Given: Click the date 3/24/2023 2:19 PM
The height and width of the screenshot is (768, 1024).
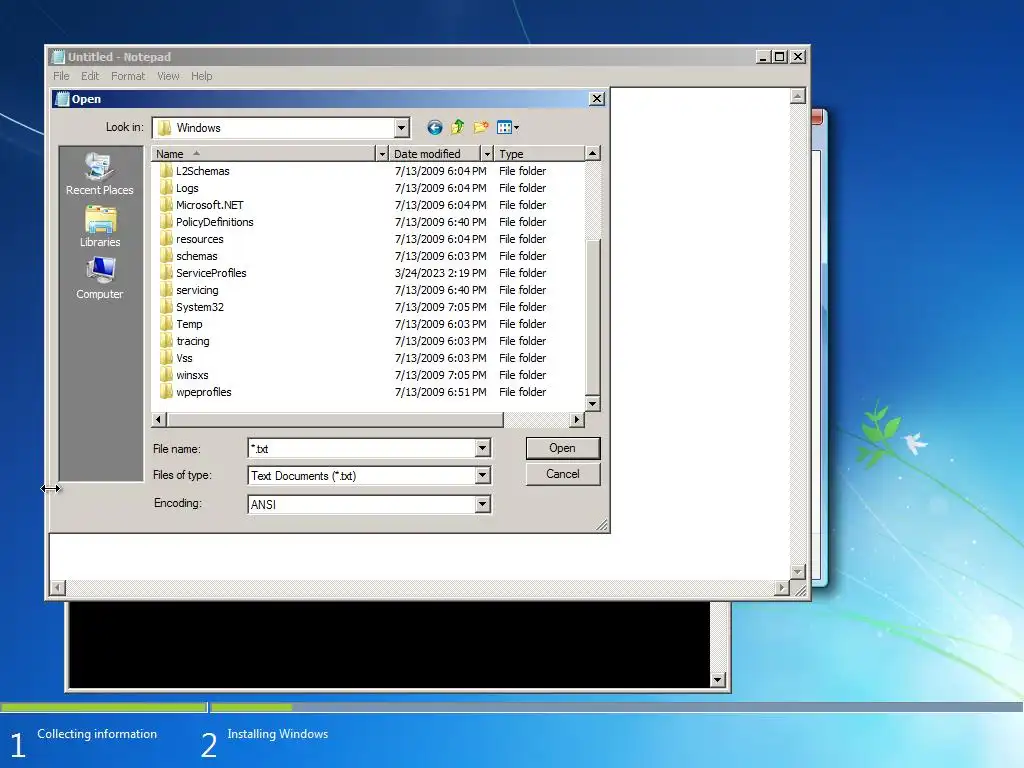Looking at the screenshot, I should [x=440, y=273].
